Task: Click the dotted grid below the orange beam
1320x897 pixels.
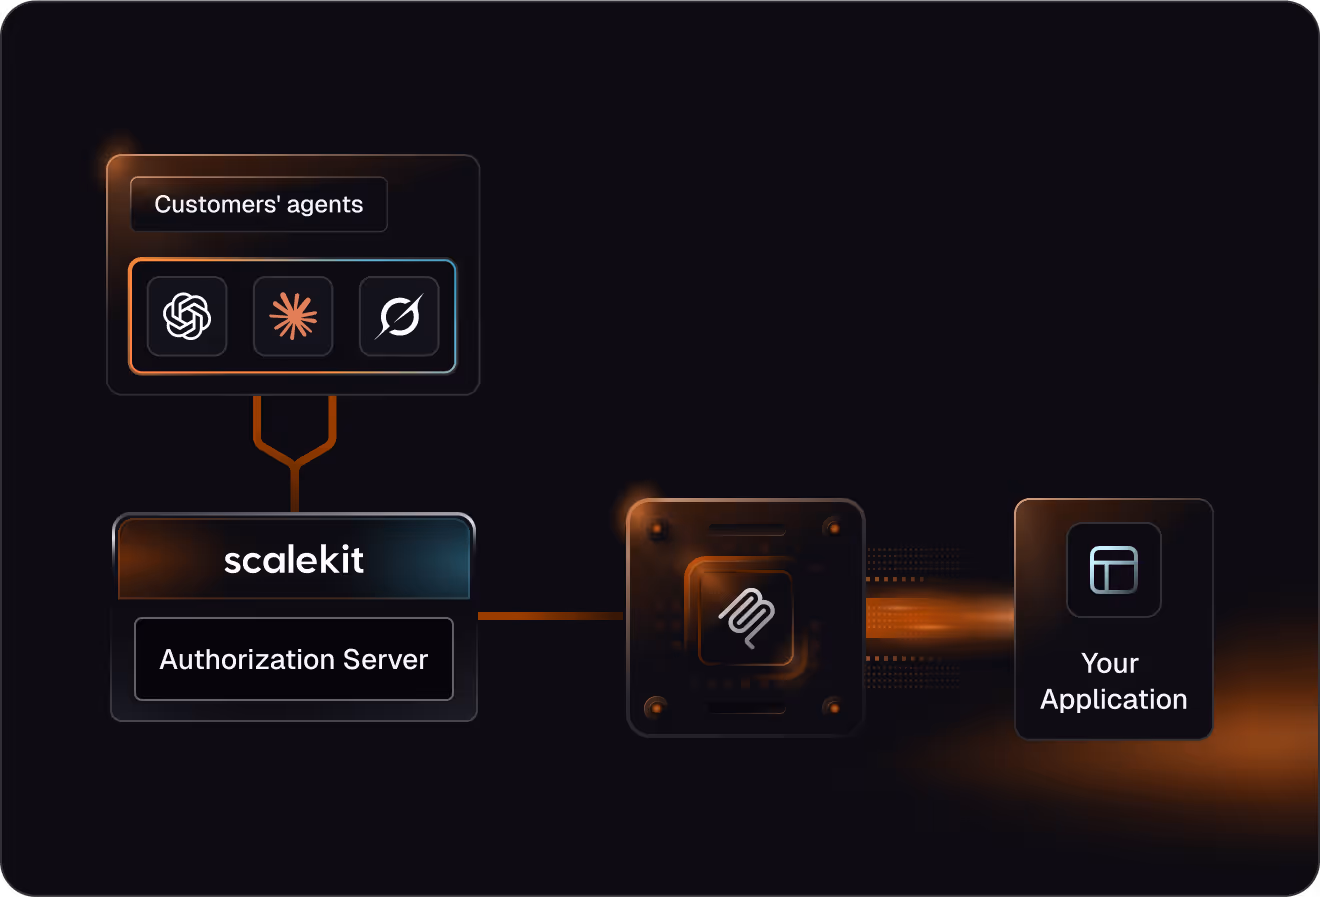Action: [x=912, y=672]
